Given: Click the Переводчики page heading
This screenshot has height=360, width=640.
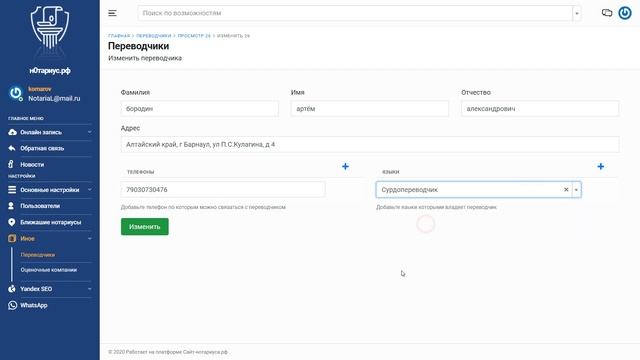Looking at the screenshot, I should [138, 46].
